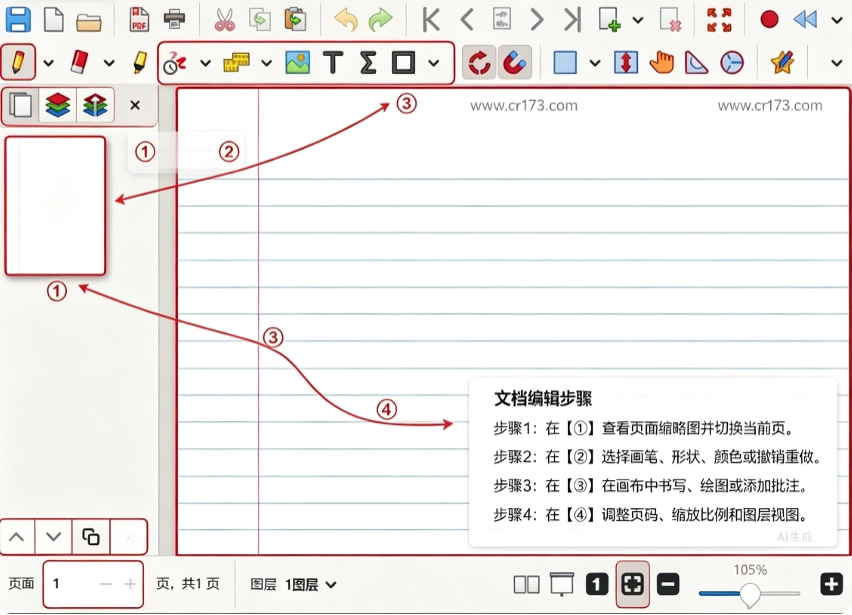Toggle the rotation snapping button
This screenshot has width=852, height=615.
click(479, 62)
